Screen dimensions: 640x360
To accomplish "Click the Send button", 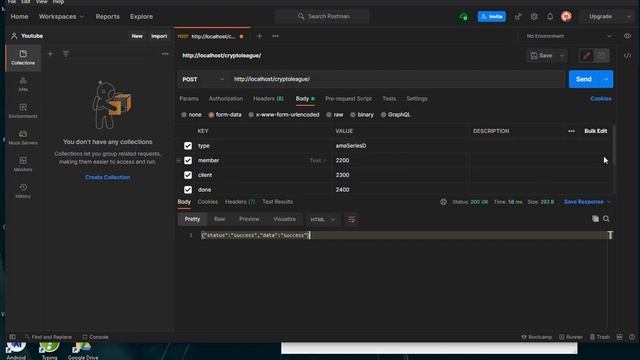I will coord(584,79).
